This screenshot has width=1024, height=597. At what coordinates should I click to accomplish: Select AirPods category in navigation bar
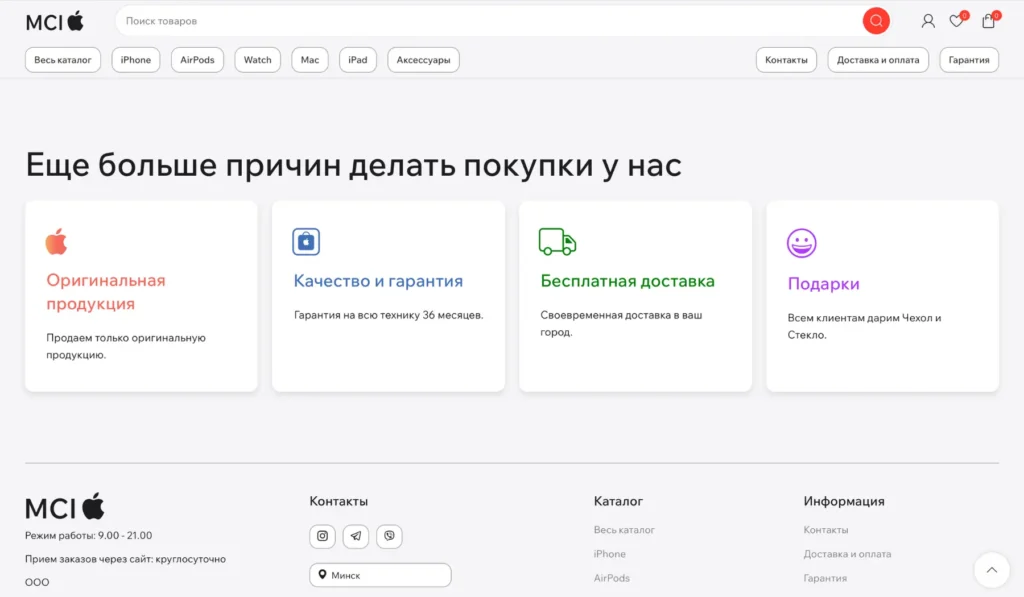197,60
